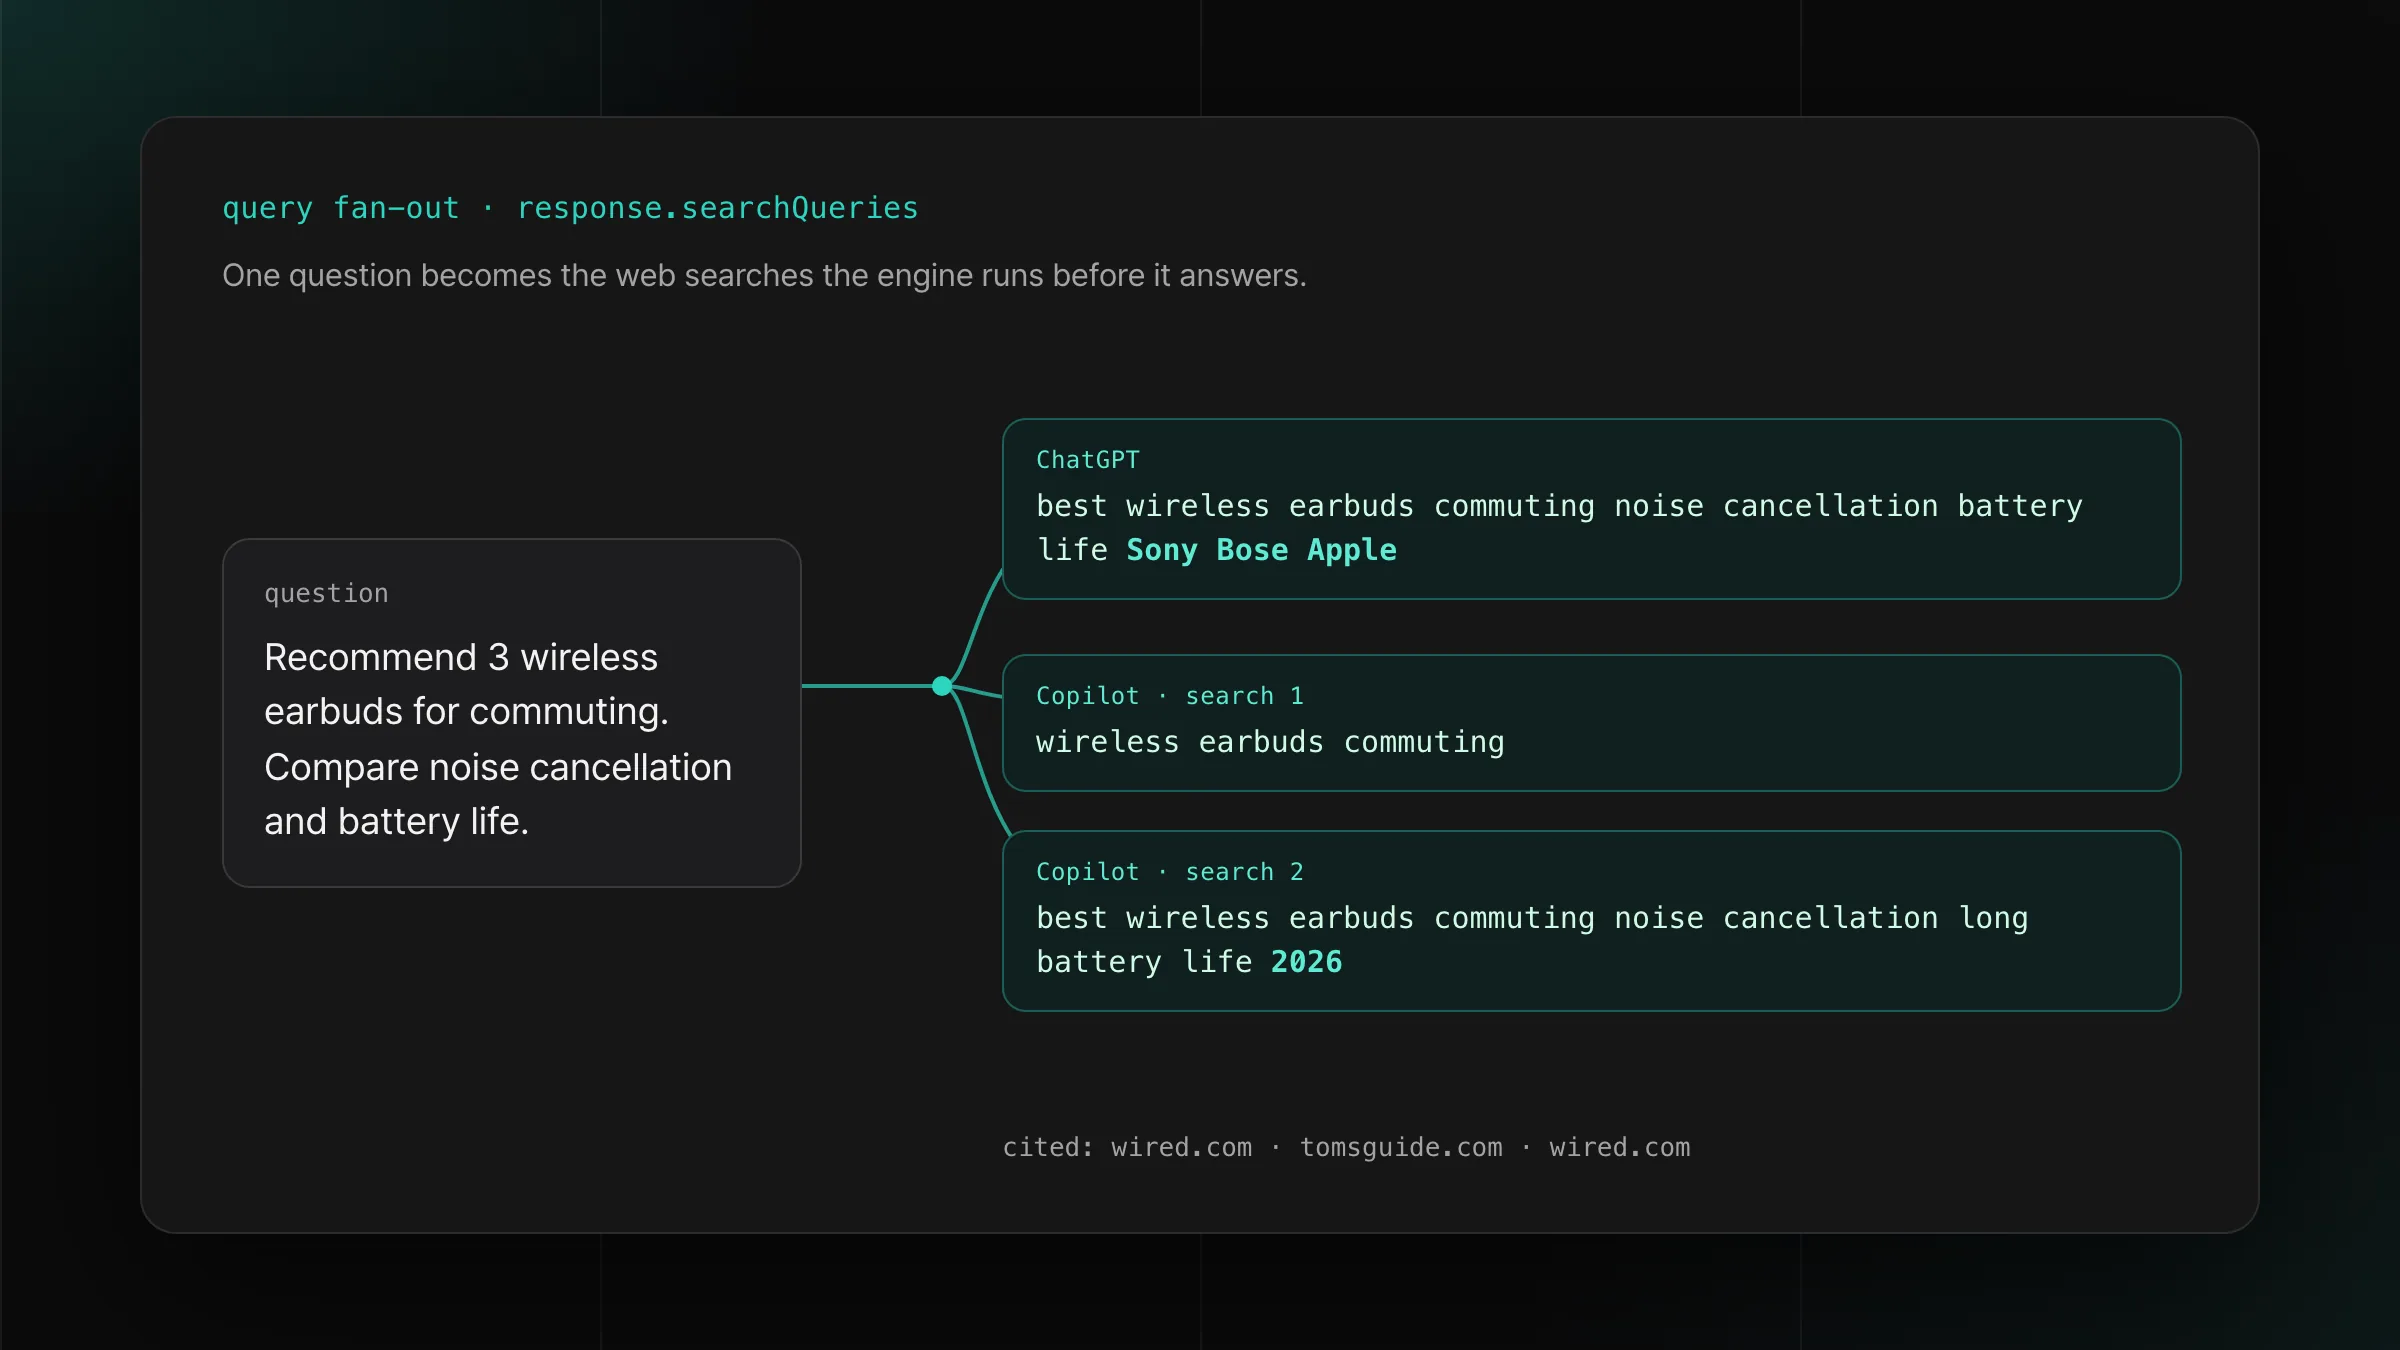2400x1350 pixels.
Task: Click highlighted 'Sony Bose Apple' text
Action: (x=1262, y=550)
